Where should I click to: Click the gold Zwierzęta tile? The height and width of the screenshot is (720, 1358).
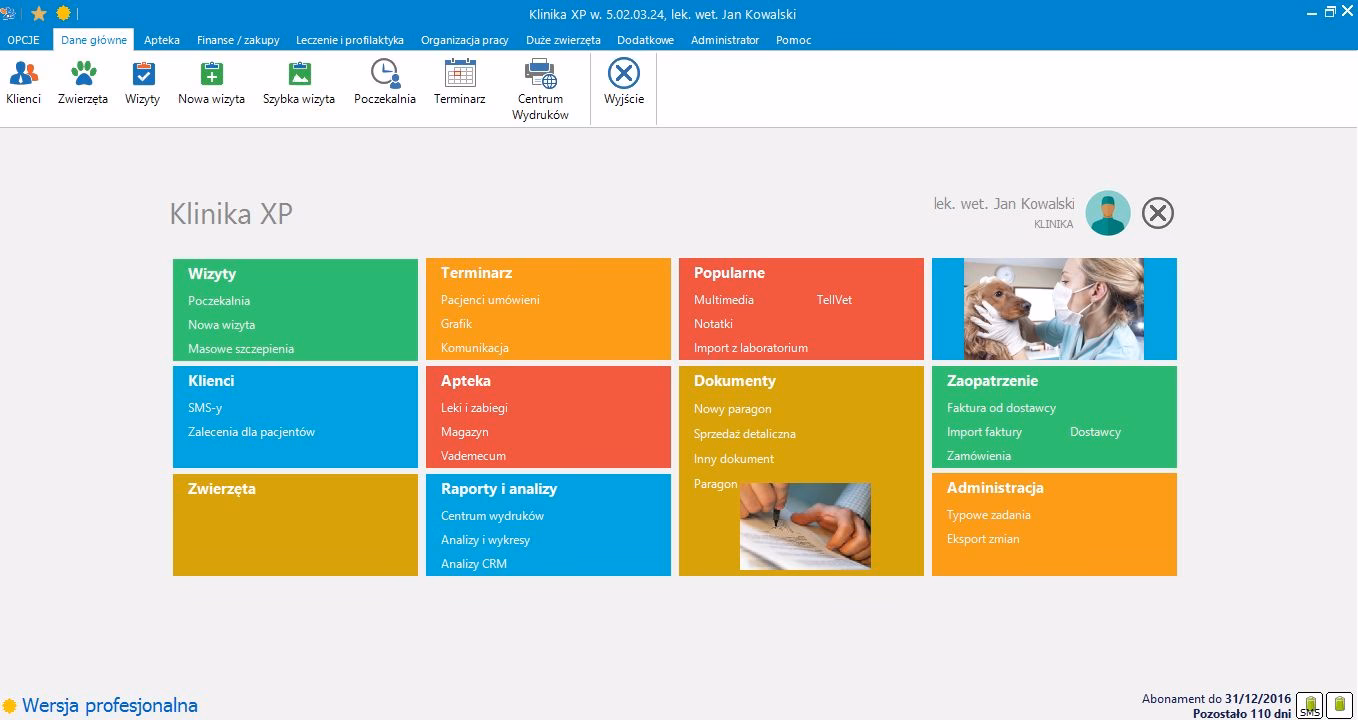click(x=295, y=525)
